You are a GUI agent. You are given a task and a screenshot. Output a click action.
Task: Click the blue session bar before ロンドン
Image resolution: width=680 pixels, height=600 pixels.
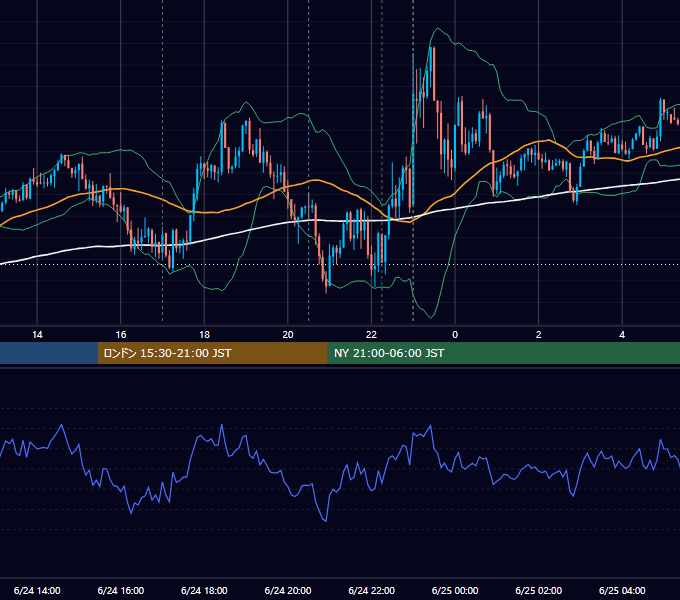click(49, 353)
